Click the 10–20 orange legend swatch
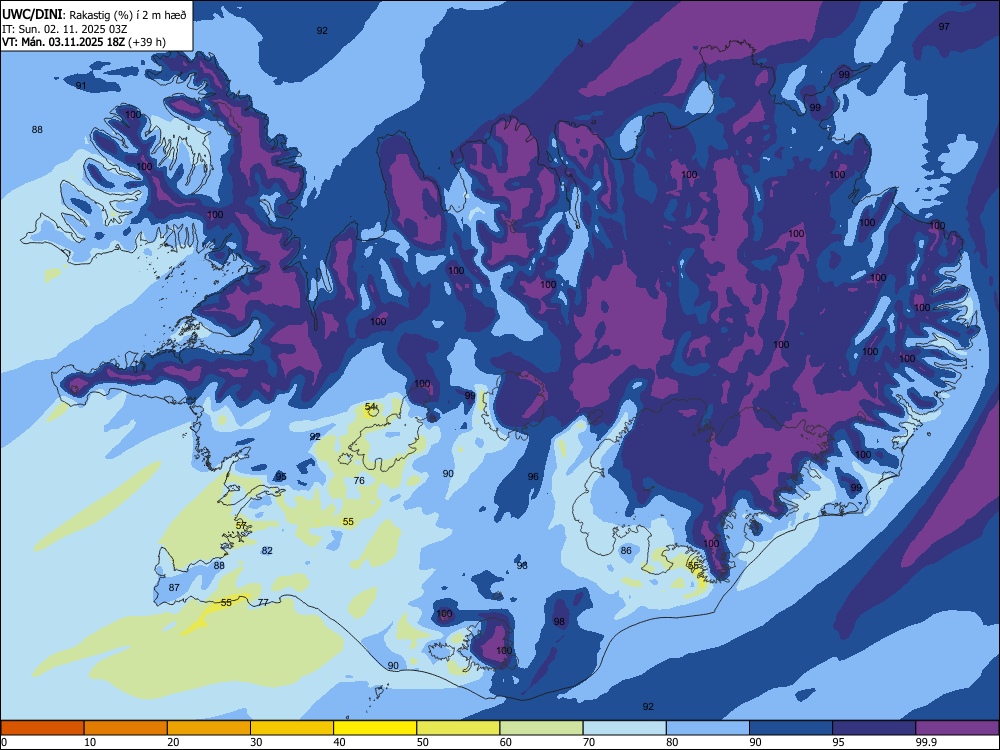The width and height of the screenshot is (1000, 750). [x=126, y=728]
